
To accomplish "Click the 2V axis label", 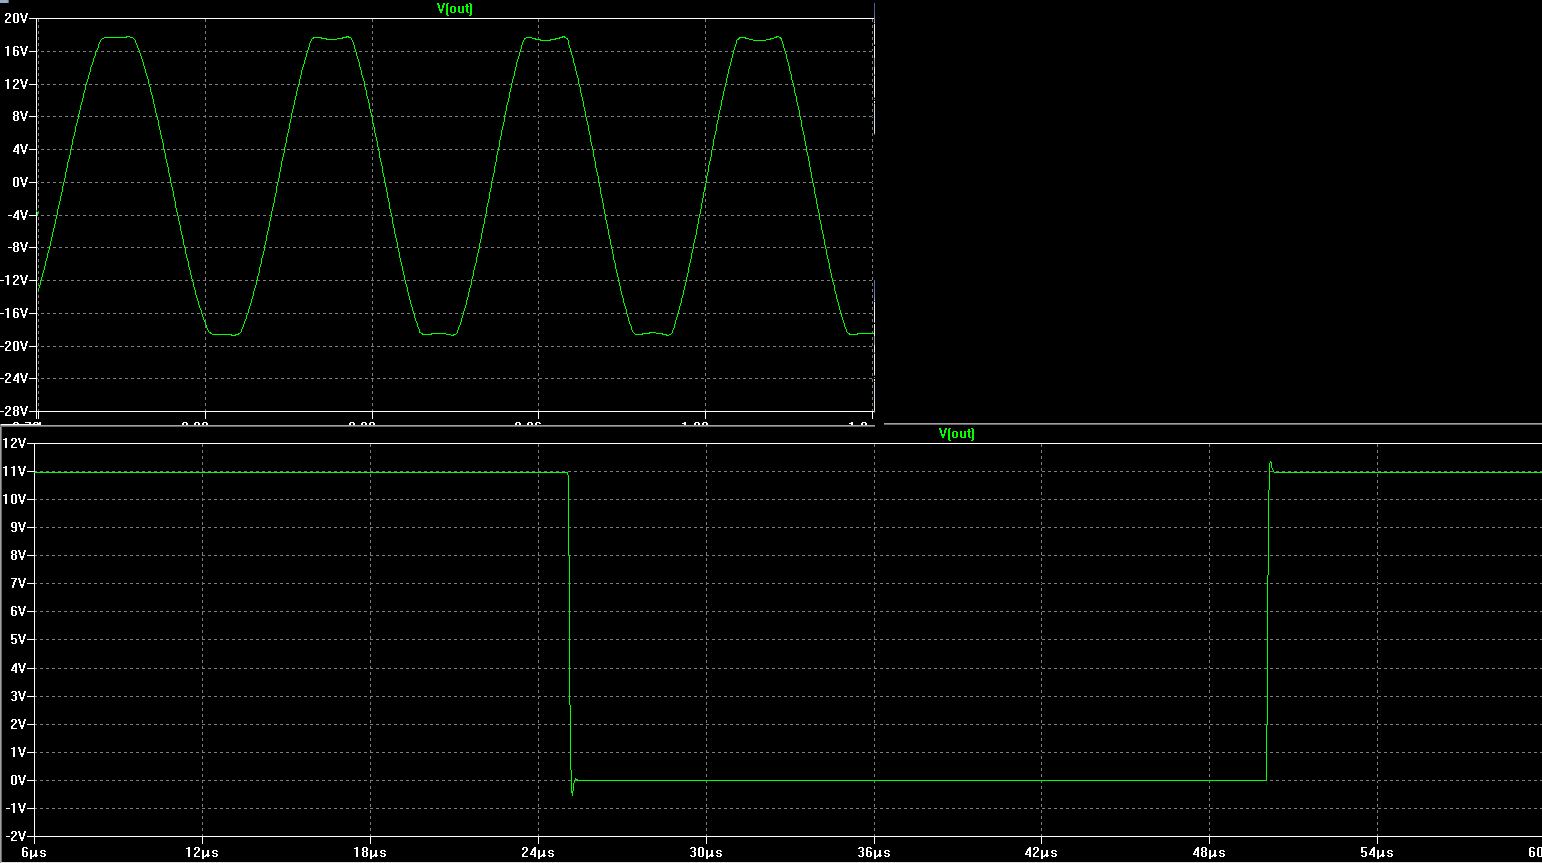I will coord(18,724).
